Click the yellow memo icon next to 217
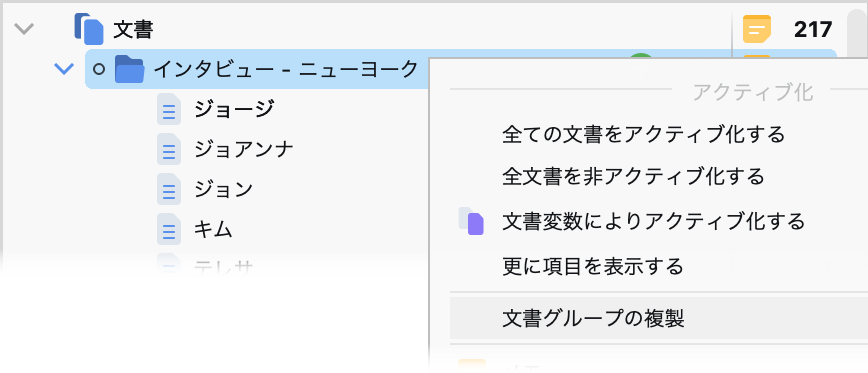Image resolution: width=868 pixels, height=373 pixels. click(757, 29)
